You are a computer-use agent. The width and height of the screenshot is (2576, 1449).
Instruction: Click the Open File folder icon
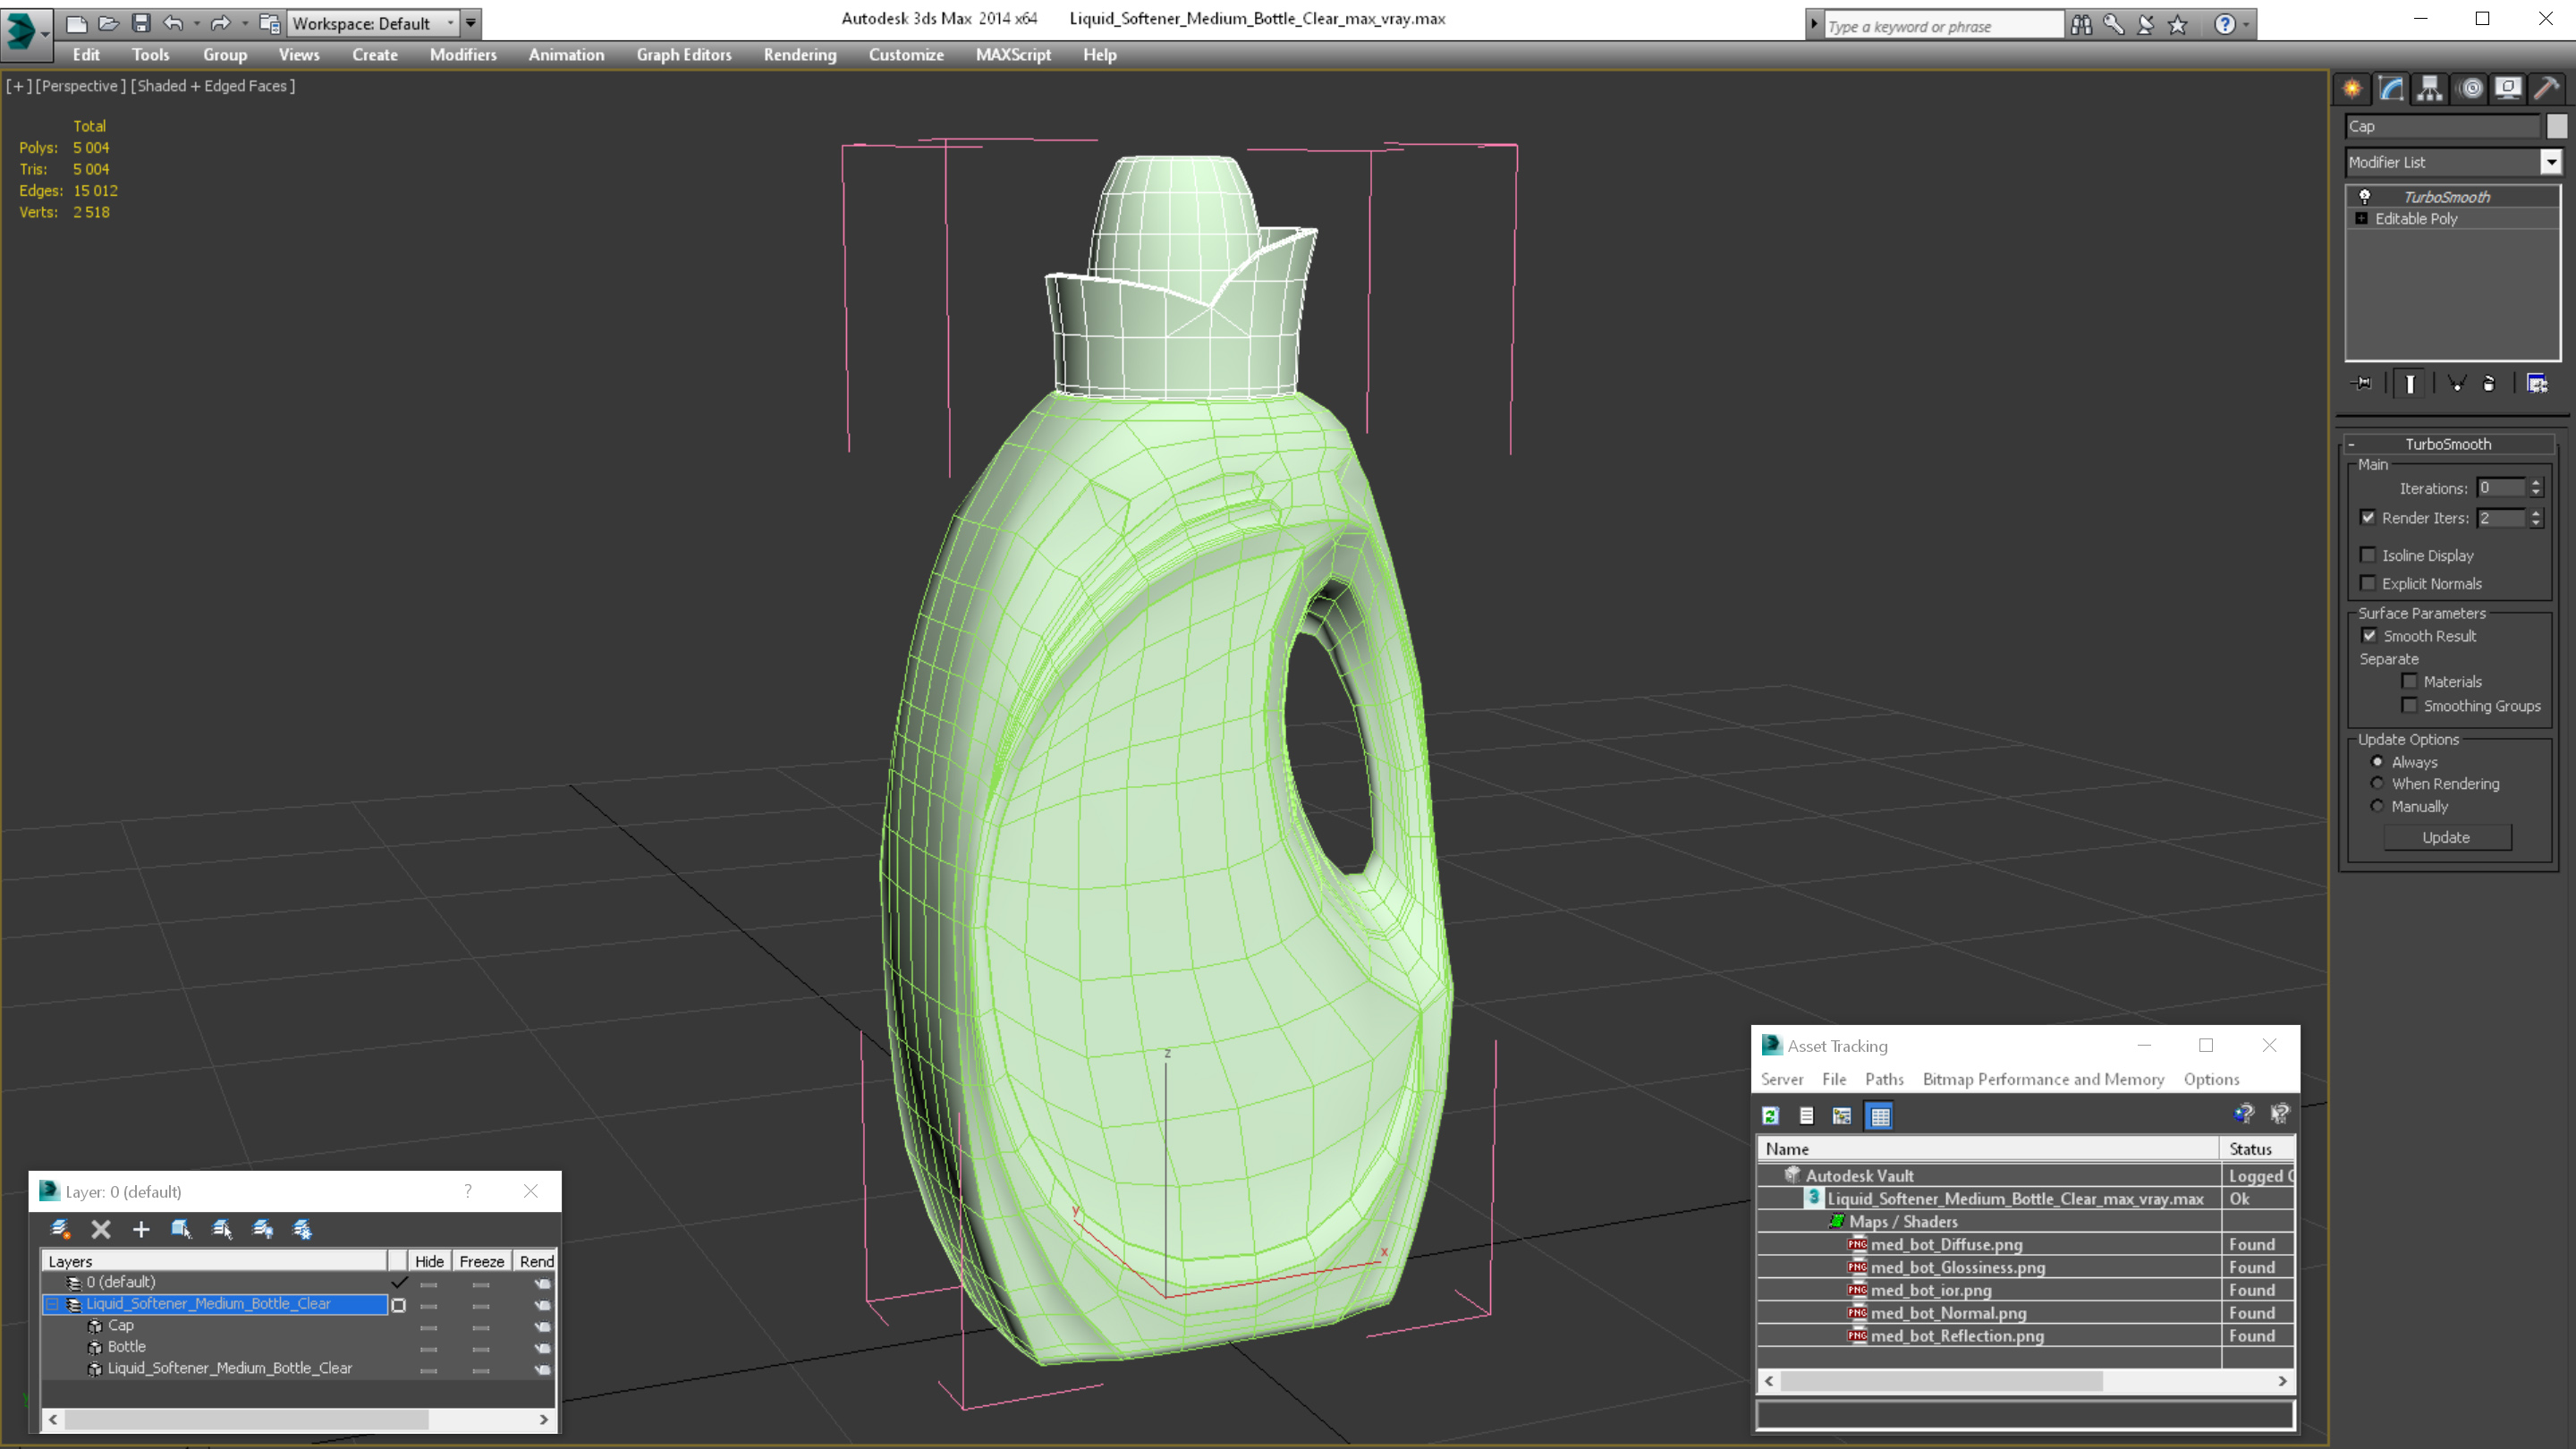[x=109, y=23]
